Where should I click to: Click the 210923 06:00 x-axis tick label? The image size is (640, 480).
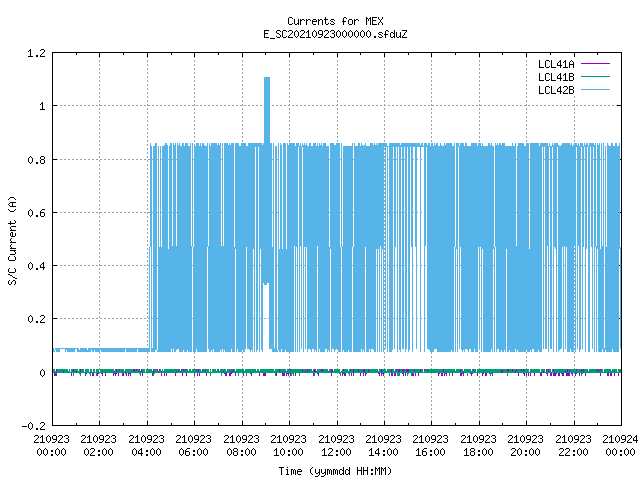[193, 445]
